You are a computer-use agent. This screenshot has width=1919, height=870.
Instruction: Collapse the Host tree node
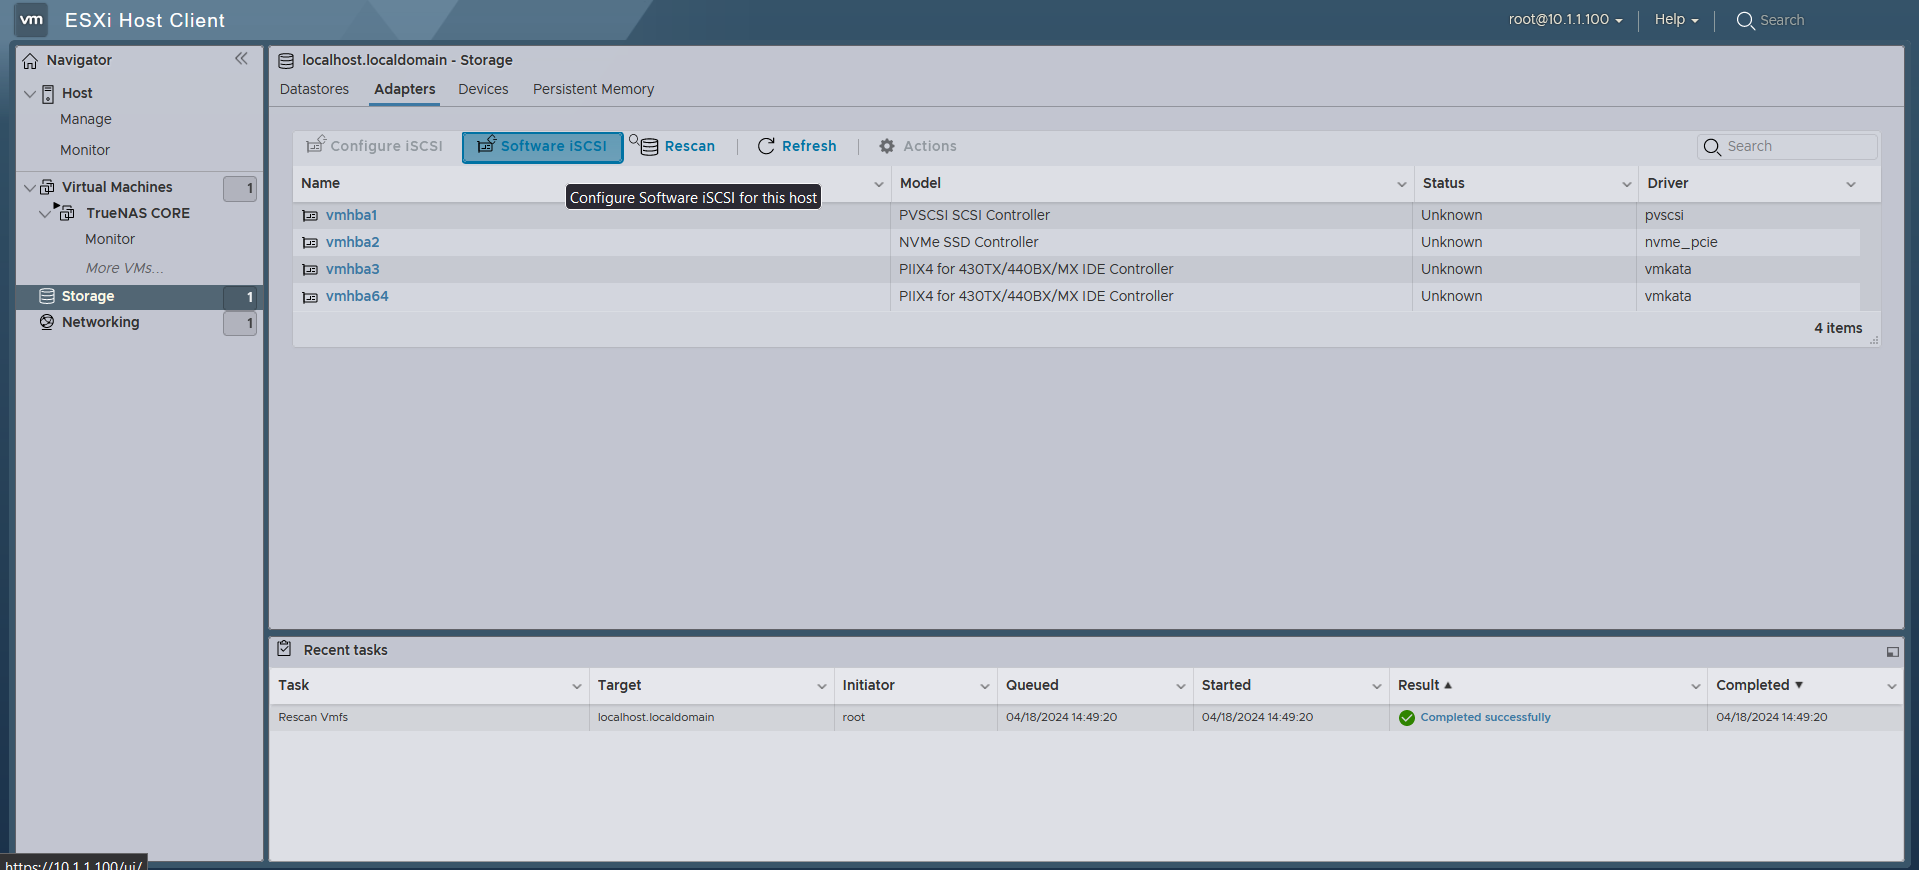coord(30,94)
